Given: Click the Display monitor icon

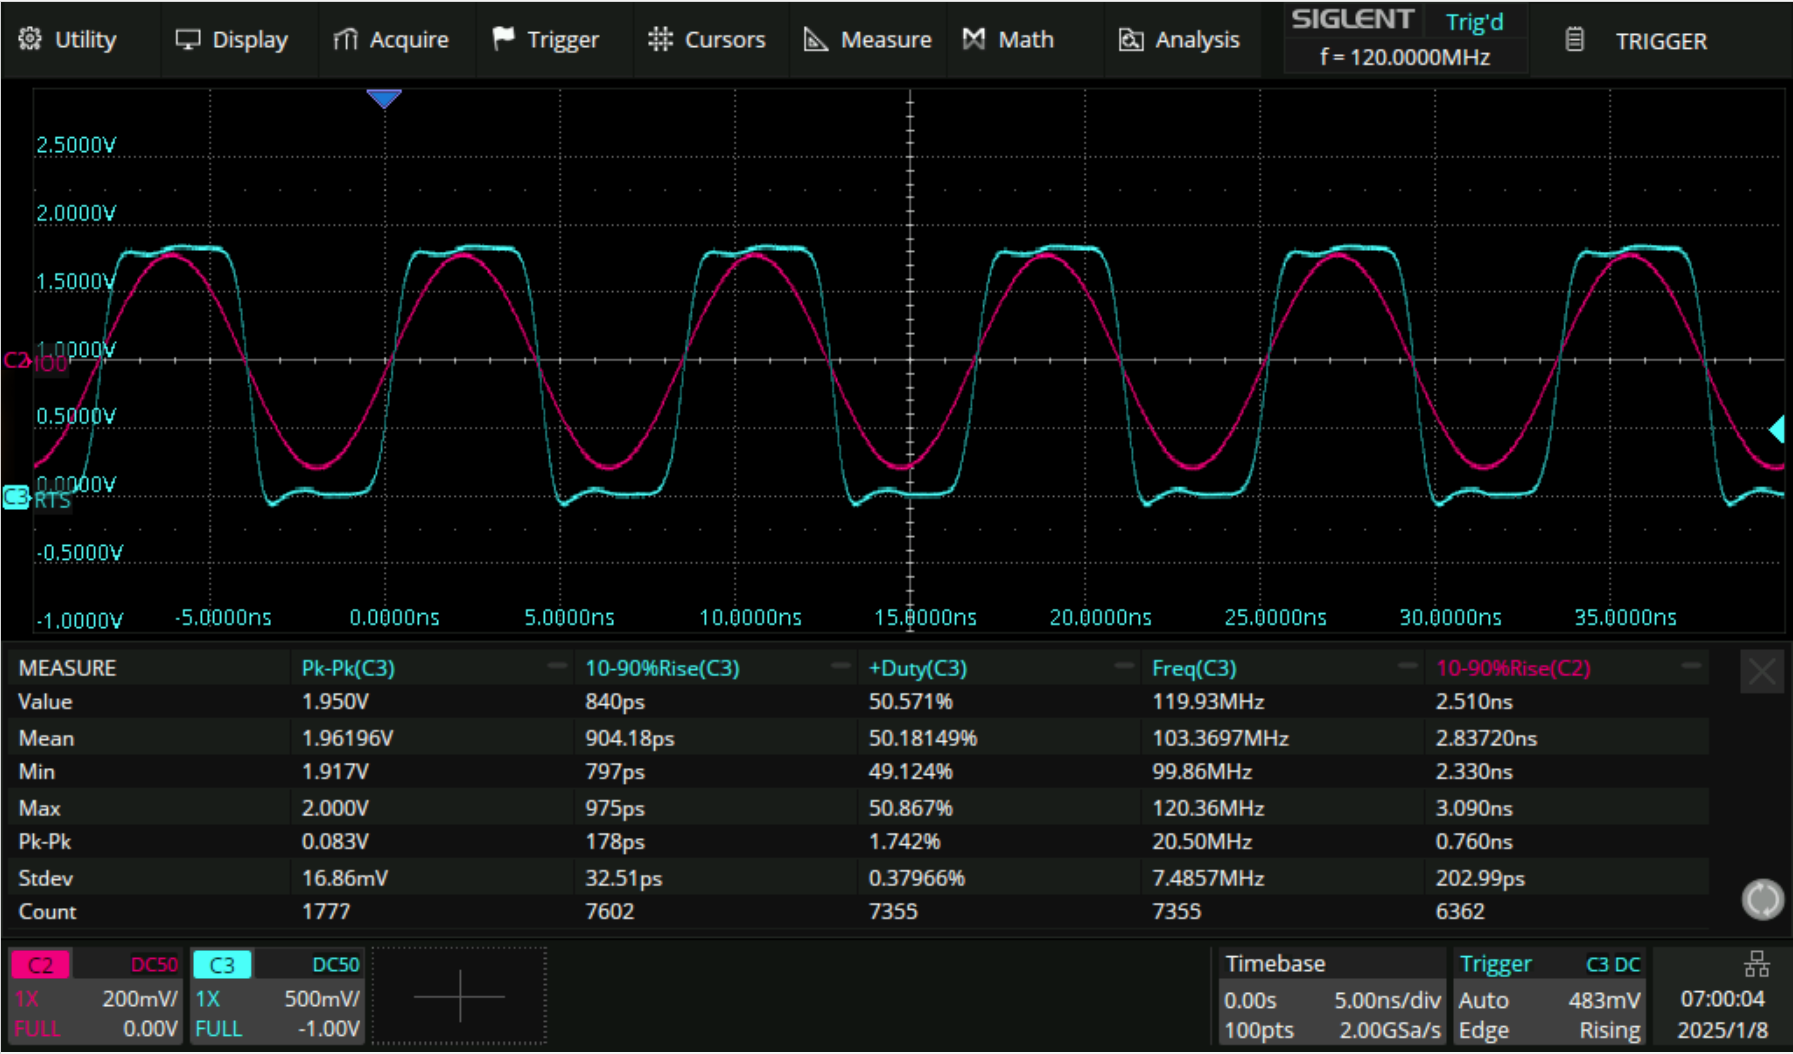Looking at the screenshot, I should pyautogui.click(x=187, y=39).
